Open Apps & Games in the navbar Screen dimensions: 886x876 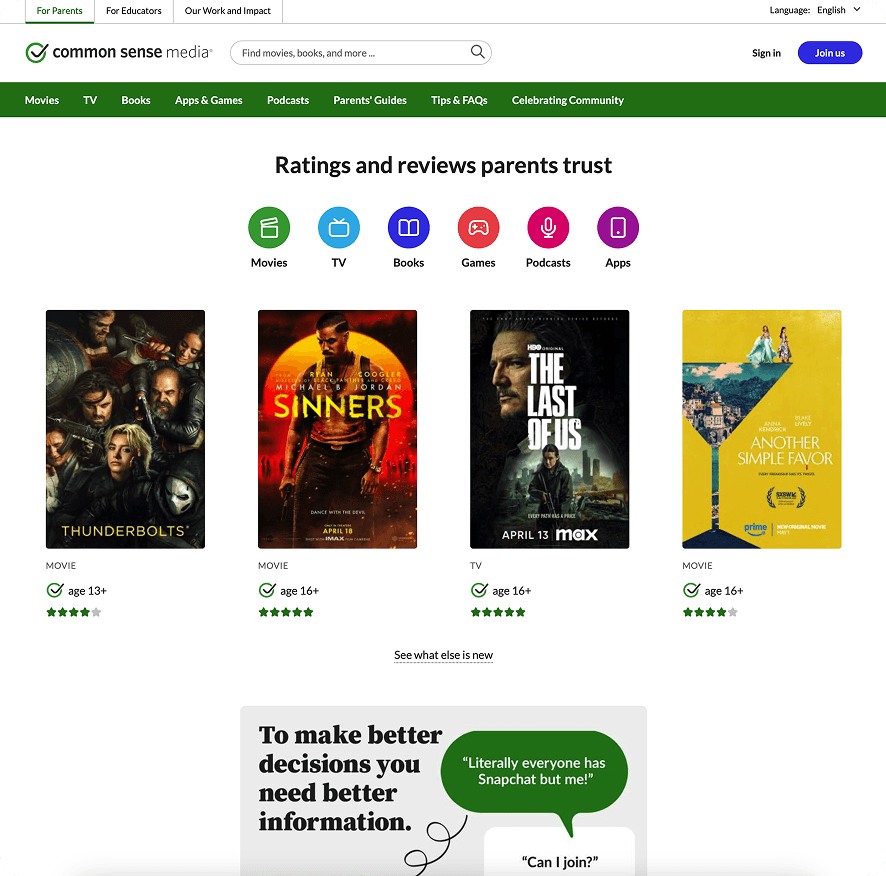209,100
